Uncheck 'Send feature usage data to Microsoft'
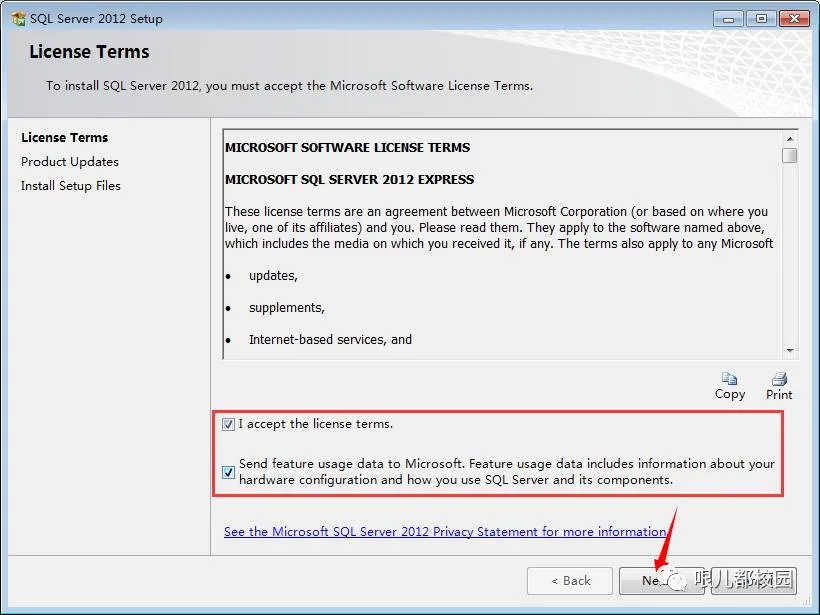Viewport: 820px width, 615px height. pyautogui.click(x=229, y=472)
